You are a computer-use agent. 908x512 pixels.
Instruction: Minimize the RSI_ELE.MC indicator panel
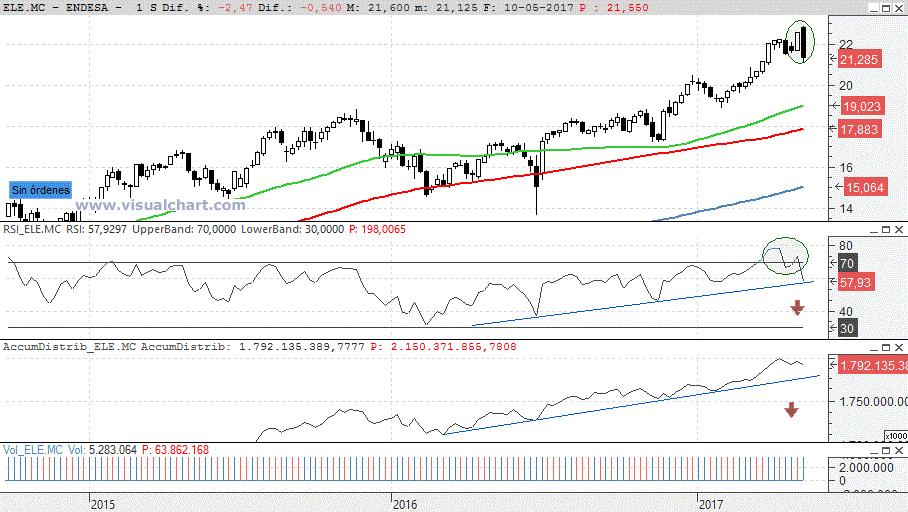[x=874, y=230]
